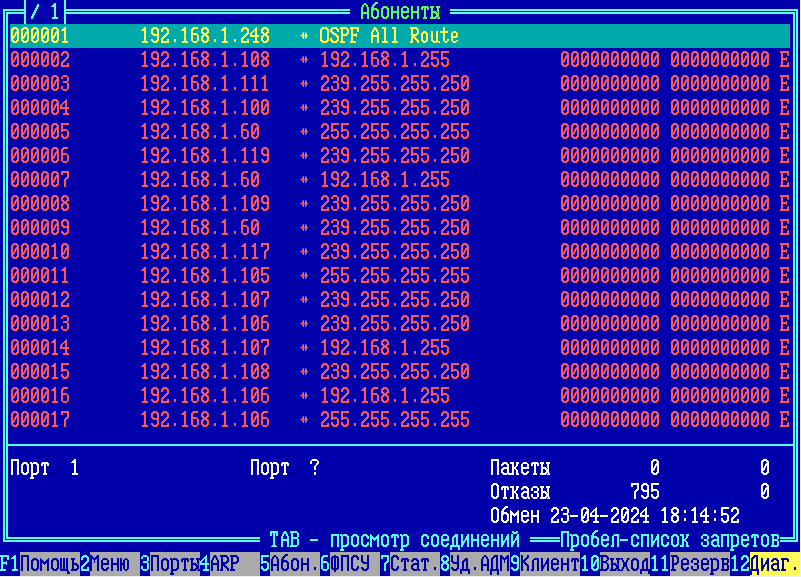The image size is (801, 577).
Task: Open the ARP table function key
Action: pyautogui.click(x=224, y=564)
